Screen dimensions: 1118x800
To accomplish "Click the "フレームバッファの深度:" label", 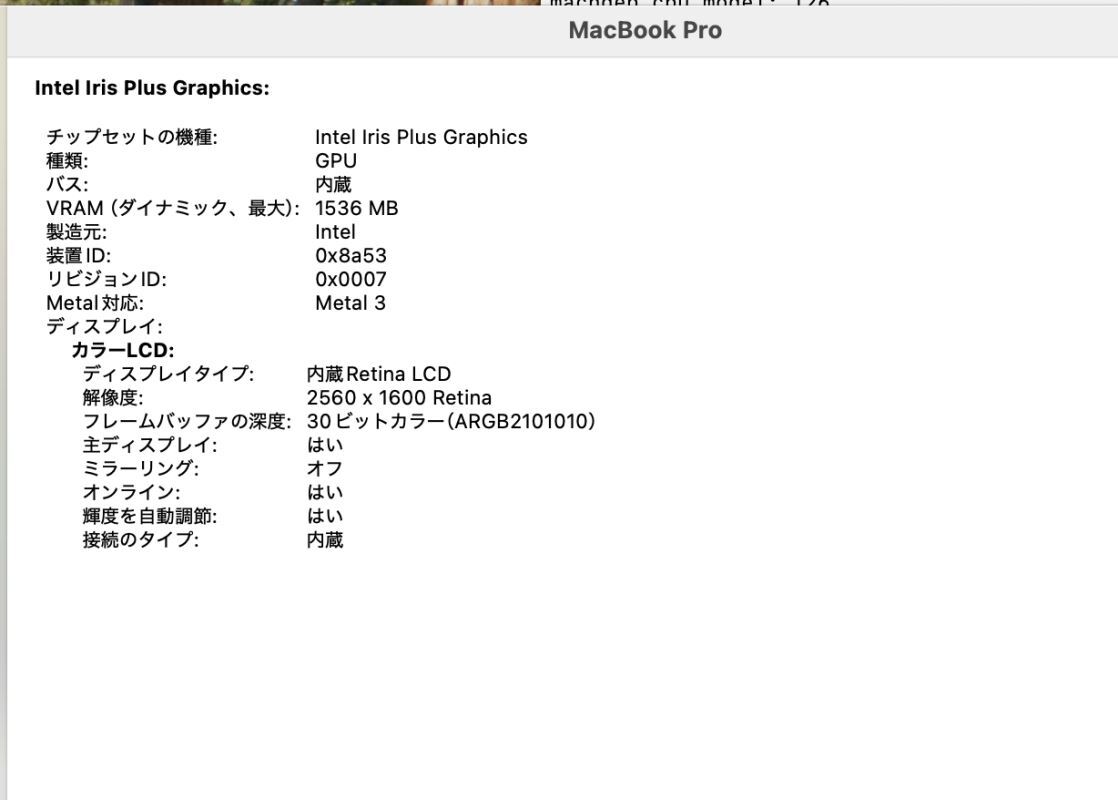I will click(x=187, y=421).
